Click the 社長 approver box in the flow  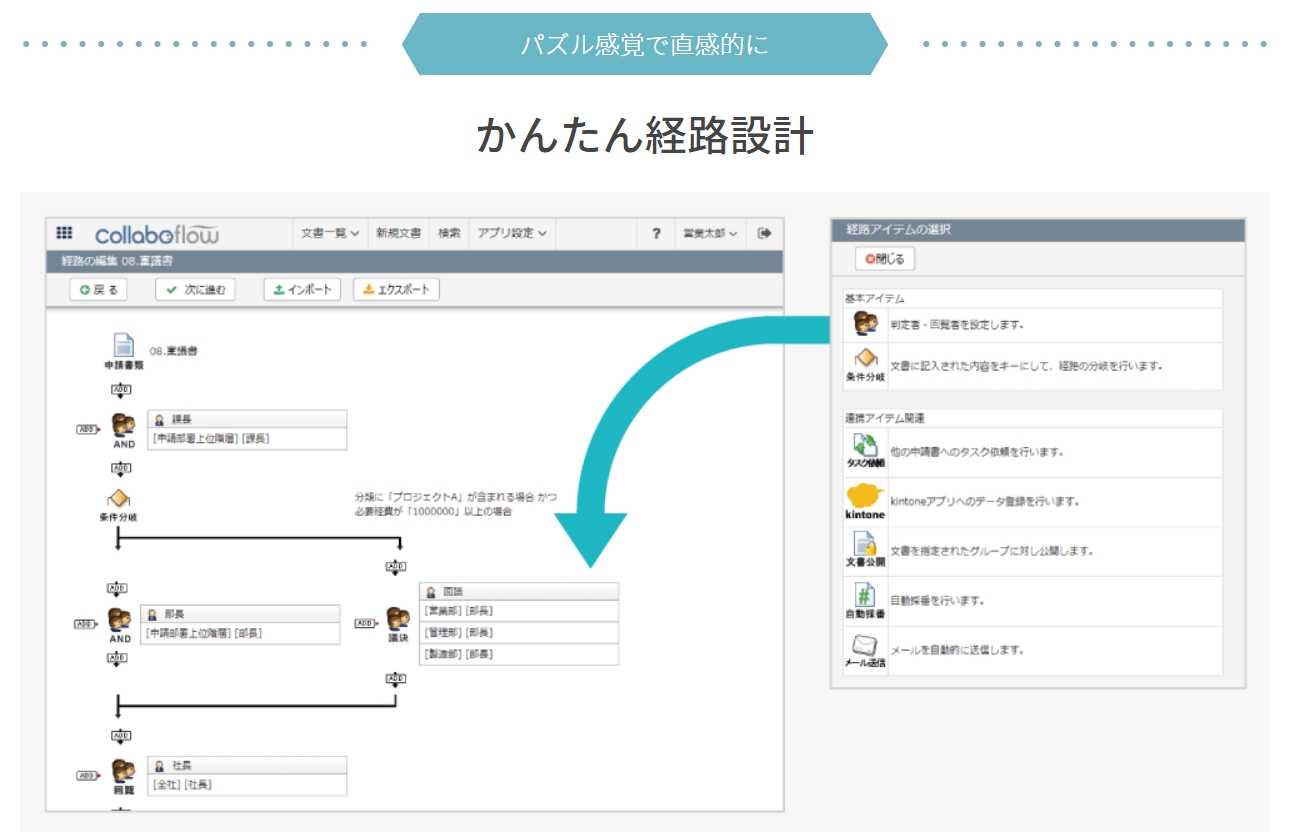click(x=246, y=775)
